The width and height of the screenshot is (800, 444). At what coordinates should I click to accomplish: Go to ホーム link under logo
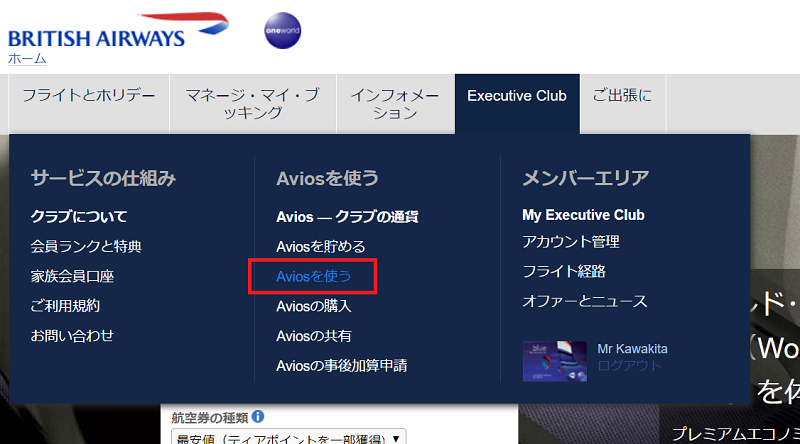click(27, 59)
